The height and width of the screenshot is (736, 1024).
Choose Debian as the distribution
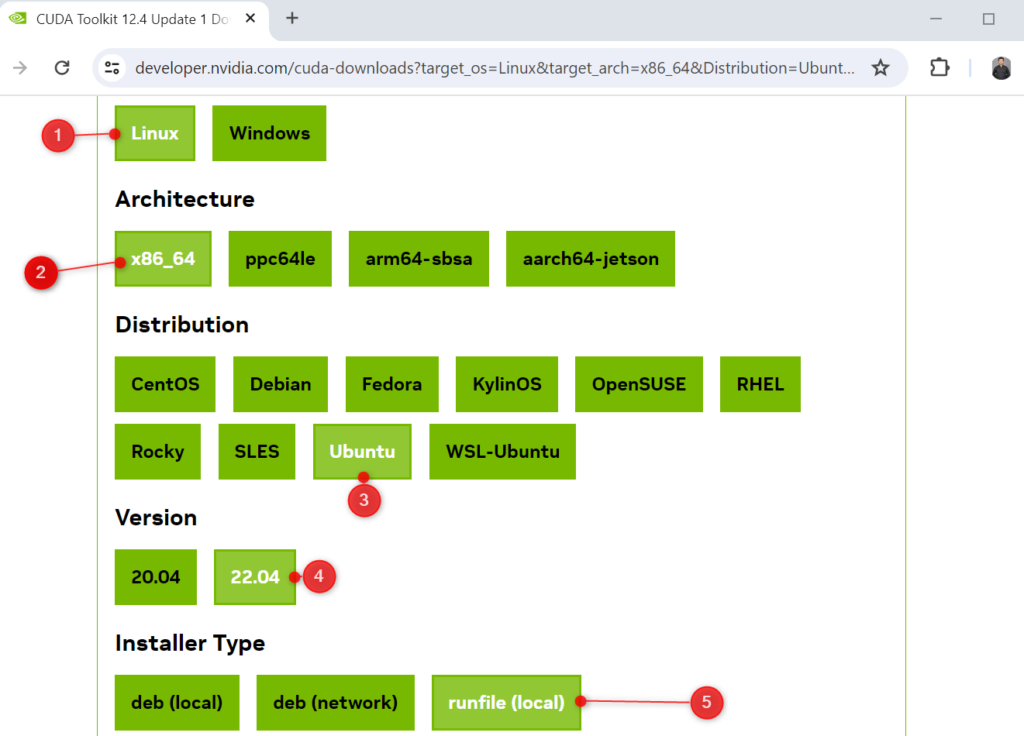pyautogui.click(x=280, y=384)
